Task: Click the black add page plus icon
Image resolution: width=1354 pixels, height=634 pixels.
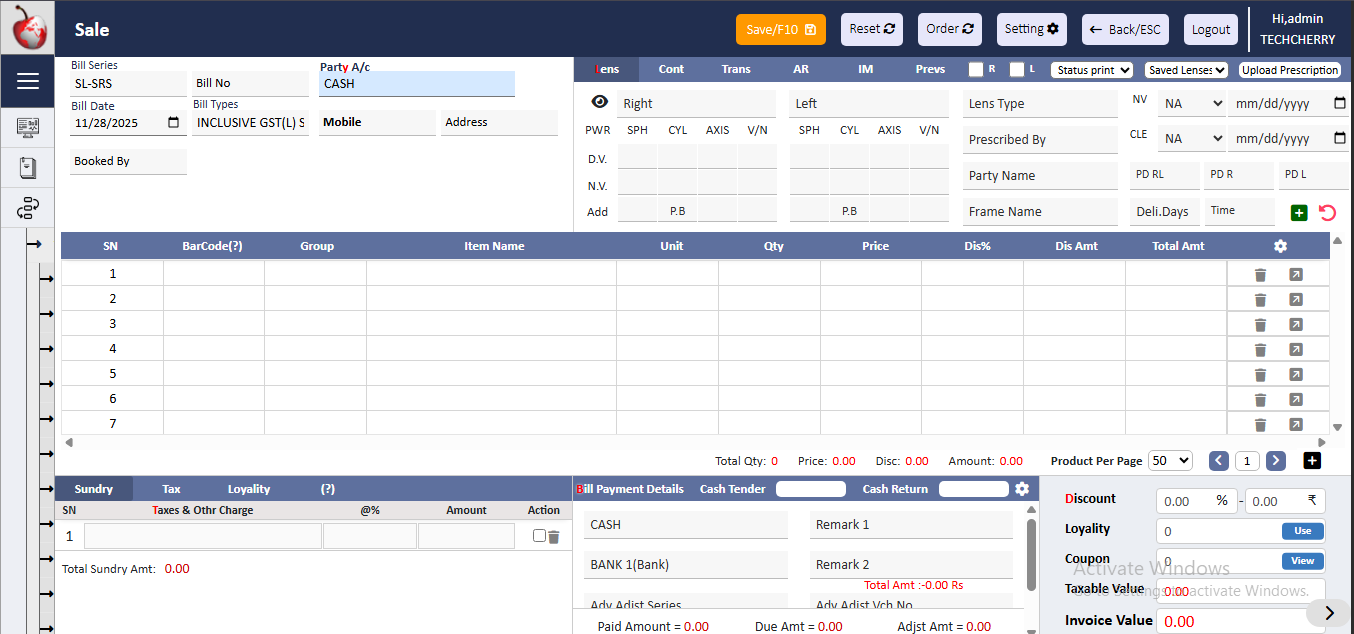Action: tap(1313, 460)
